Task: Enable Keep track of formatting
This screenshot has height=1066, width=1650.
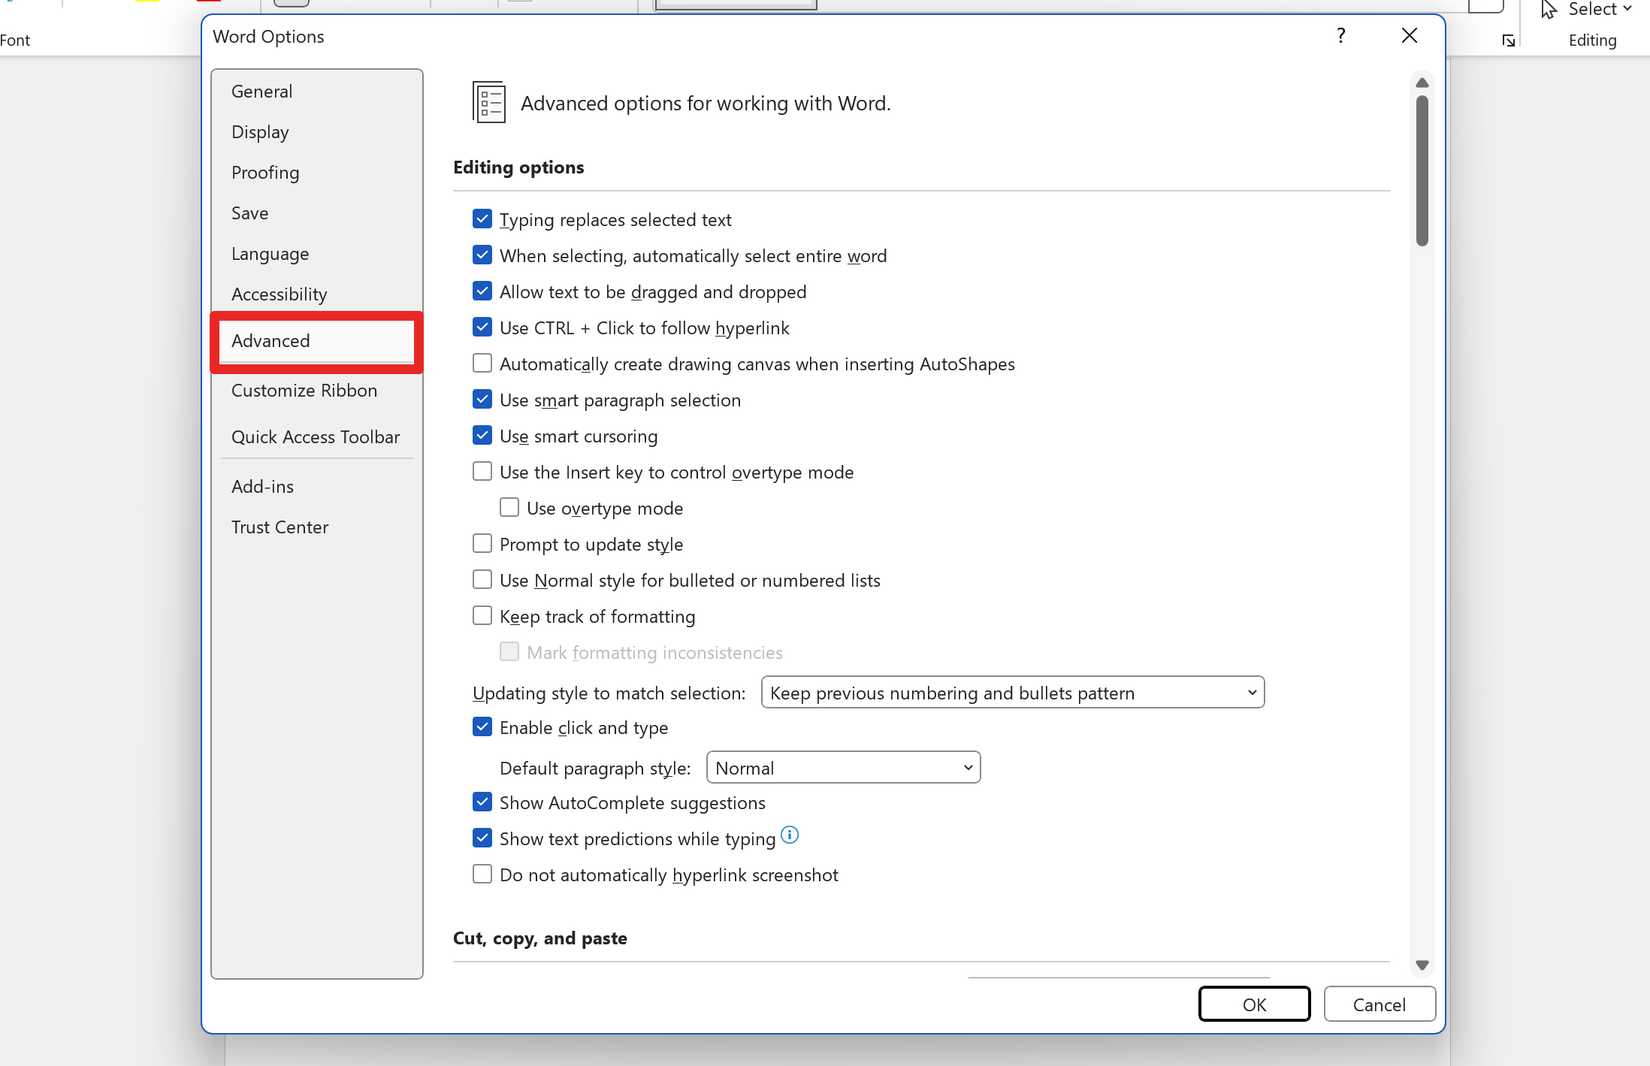Action: click(482, 615)
